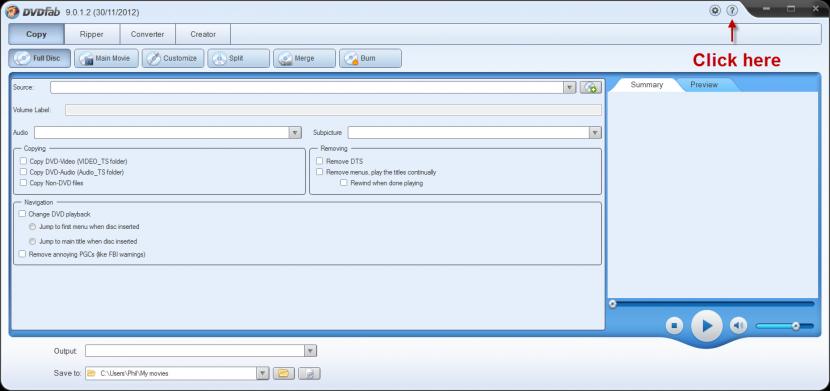
Task: Open the Converter tab
Action: coord(148,34)
